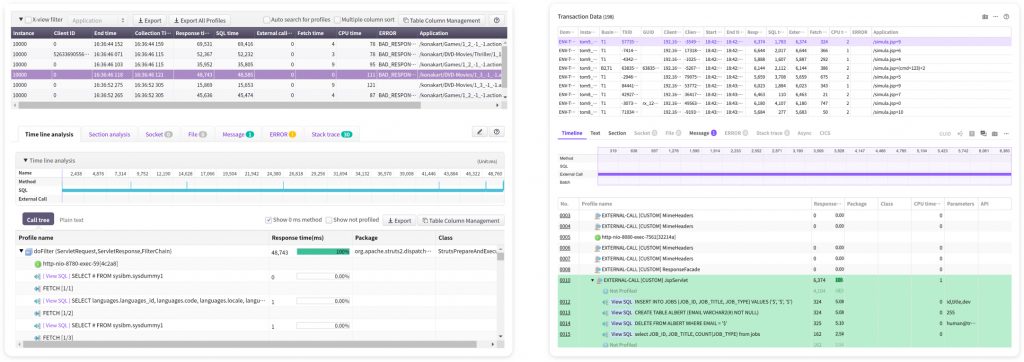This screenshot has height=362, width=1024.
Task: Open CICS tab in Transaction Data
Action: click(825, 133)
